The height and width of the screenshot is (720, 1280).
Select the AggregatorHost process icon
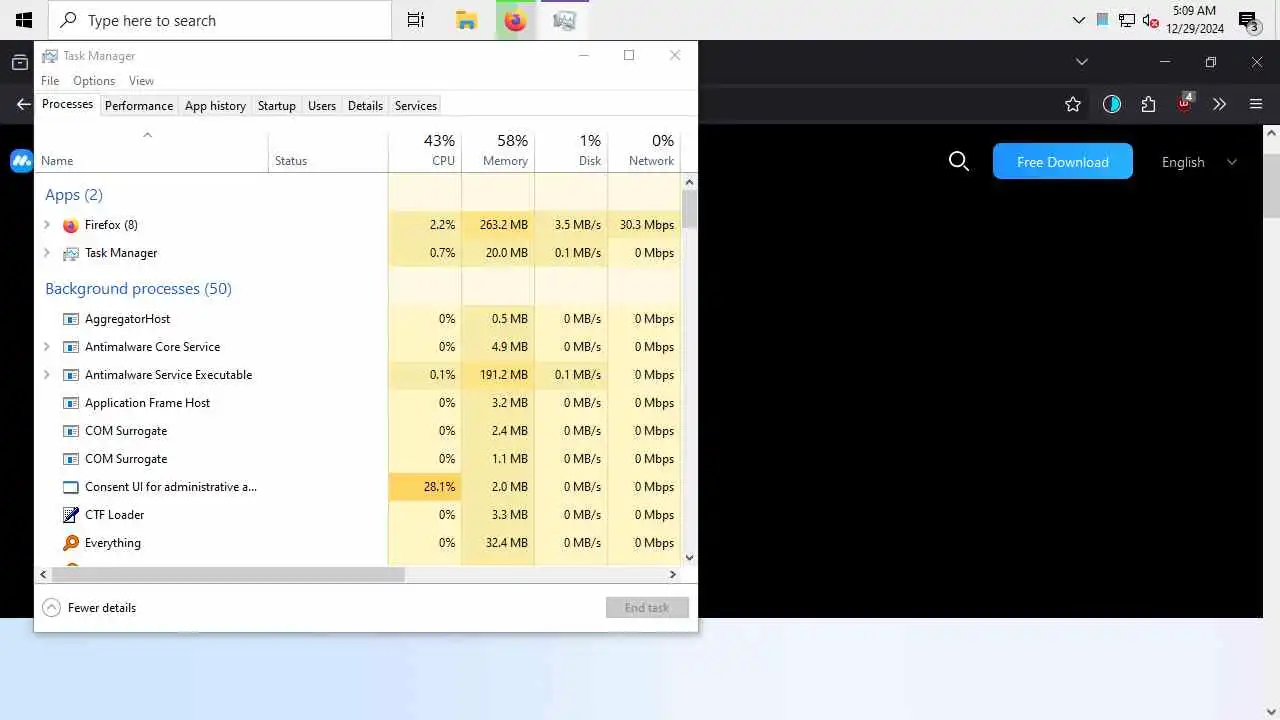pos(70,319)
